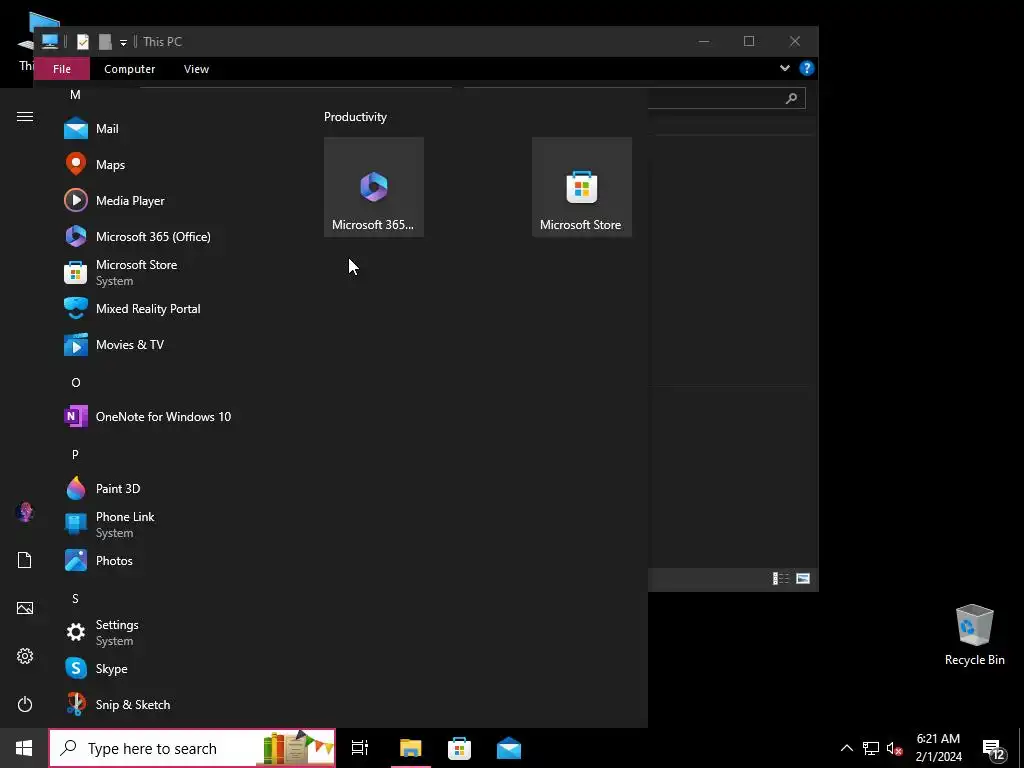
Task: Maximize the This PC window
Action: (x=749, y=41)
